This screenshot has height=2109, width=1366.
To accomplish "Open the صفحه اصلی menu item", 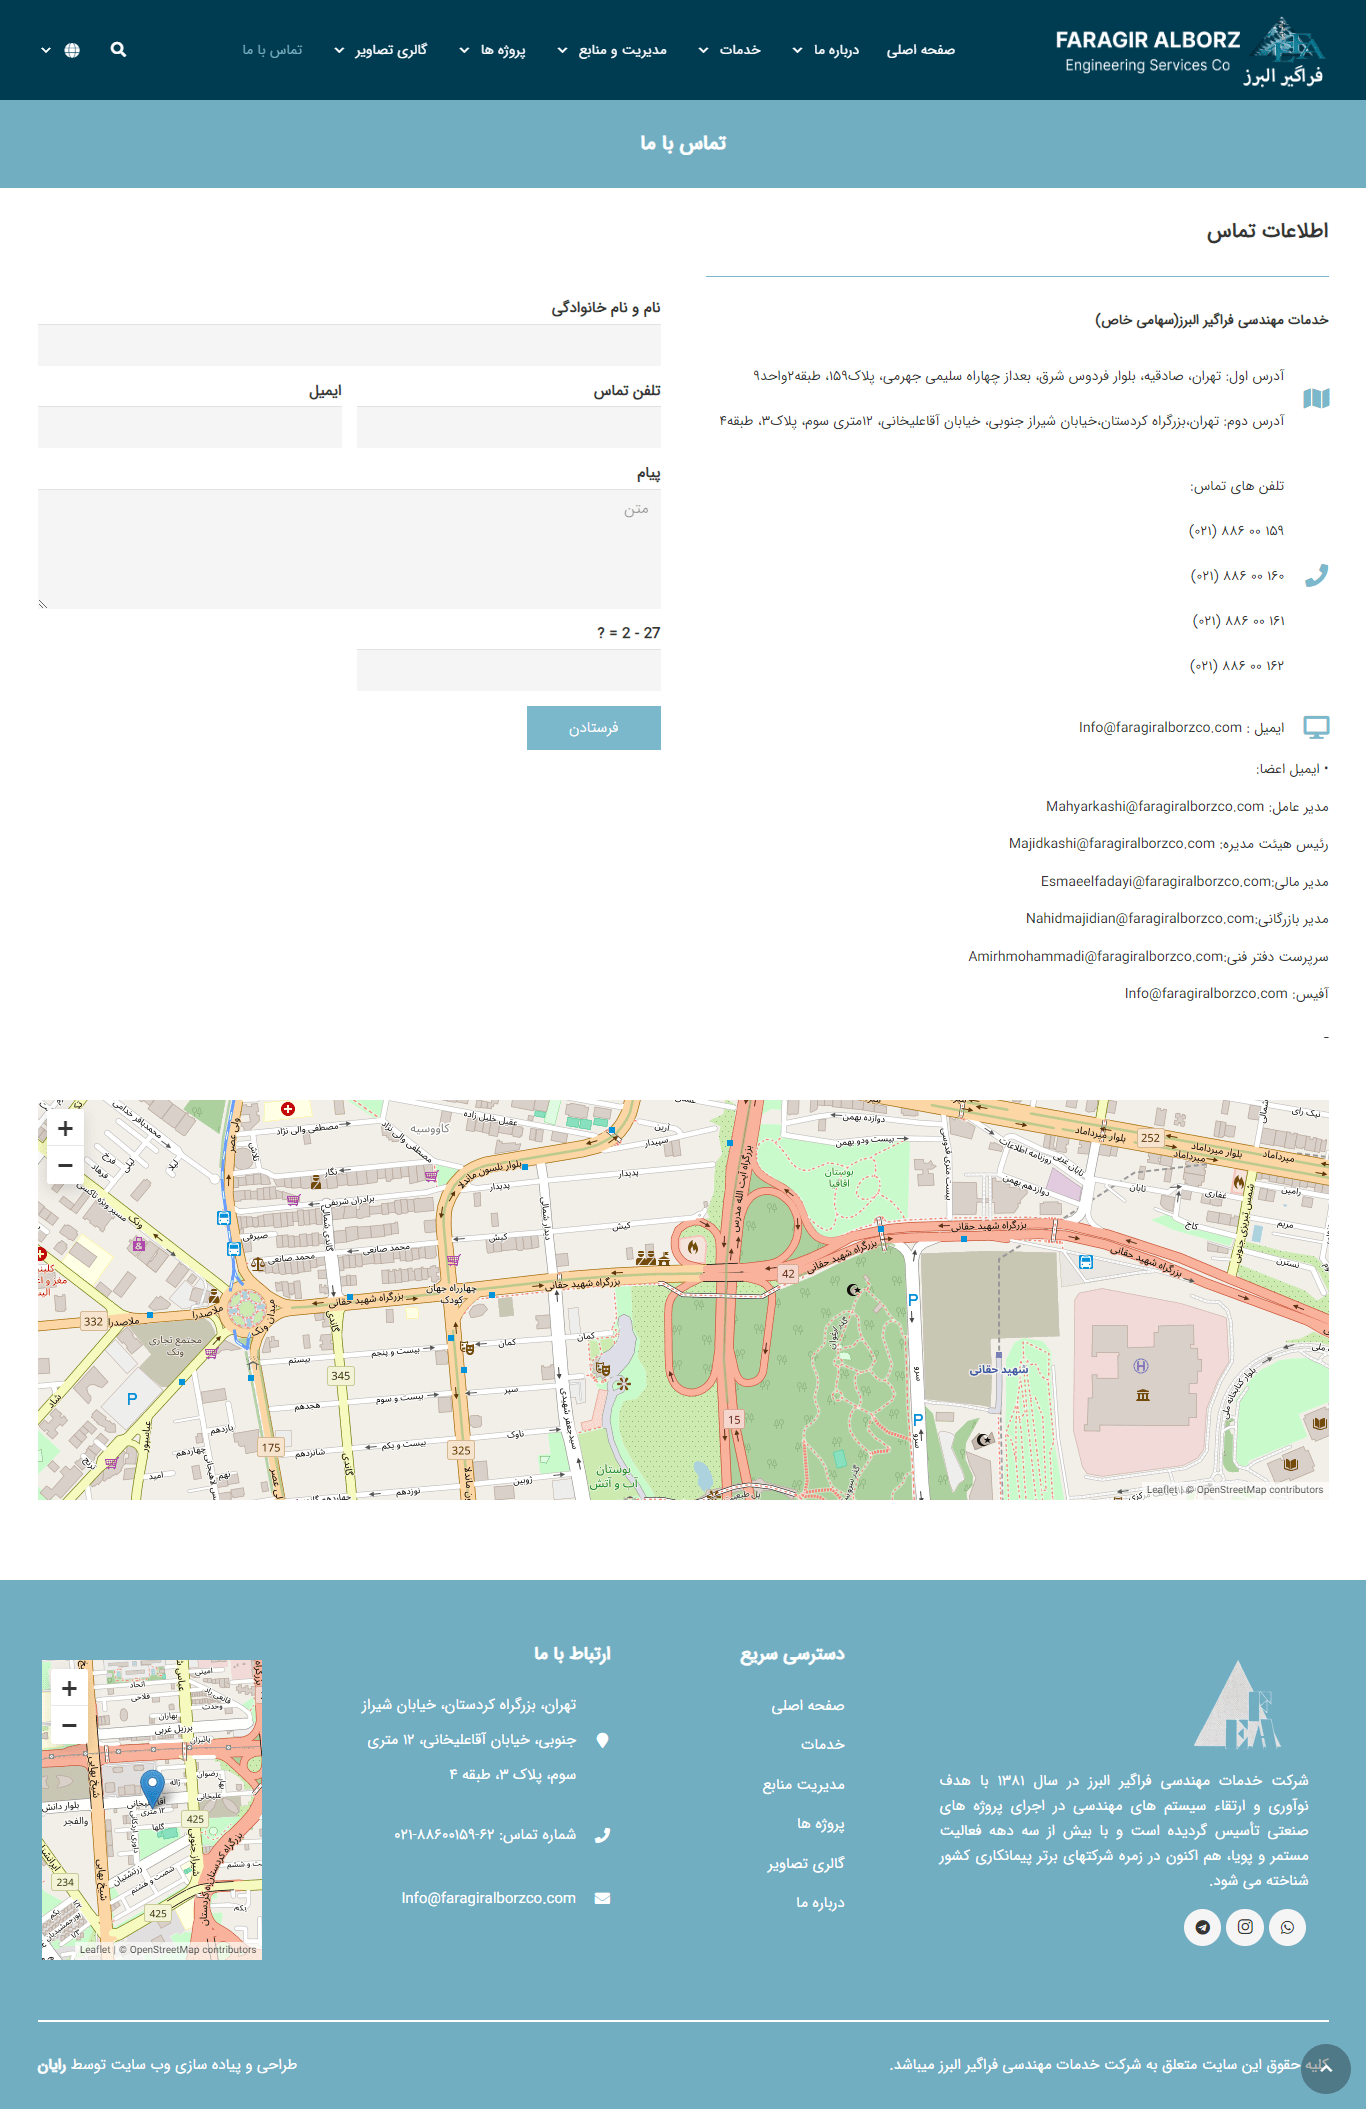I will [920, 50].
